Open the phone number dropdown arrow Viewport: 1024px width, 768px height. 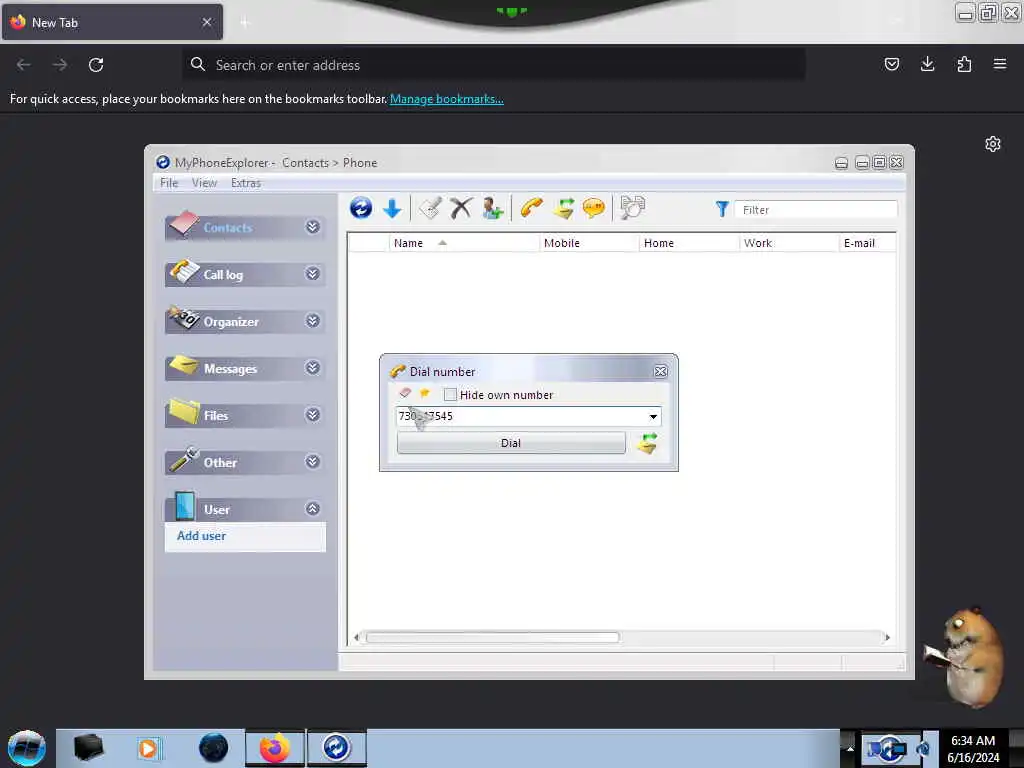(x=653, y=417)
